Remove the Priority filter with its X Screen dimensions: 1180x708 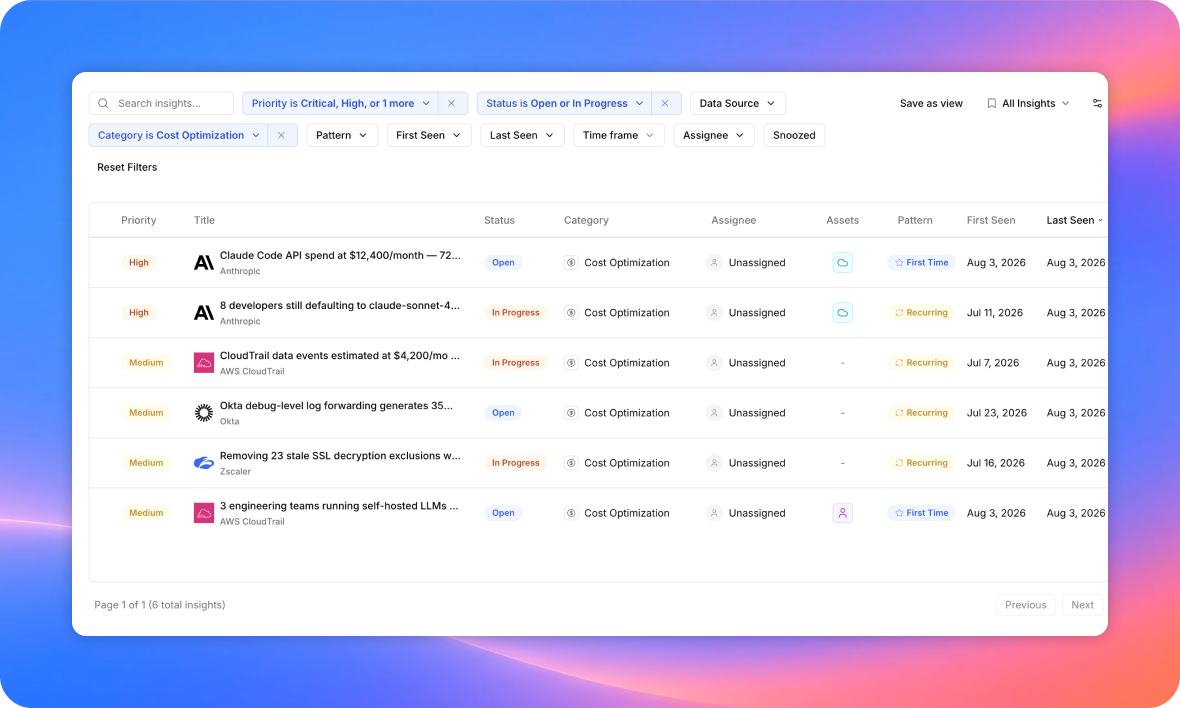(x=452, y=103)
